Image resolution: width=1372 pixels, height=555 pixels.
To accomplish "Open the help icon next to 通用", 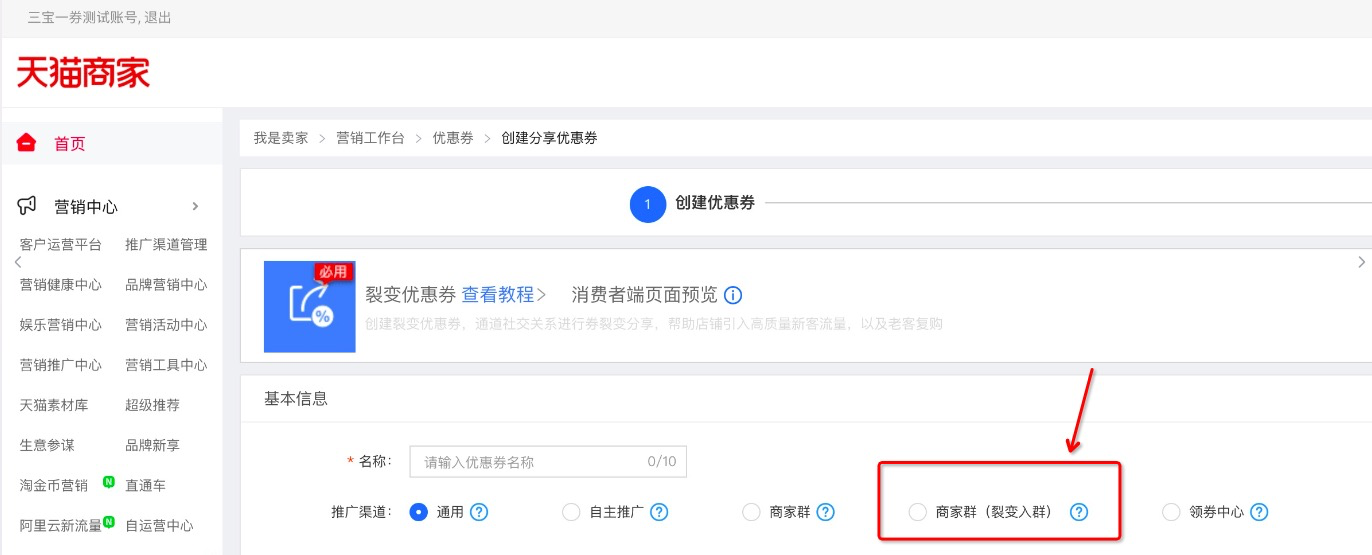I will pyautogui.click(x=479, y=512).
